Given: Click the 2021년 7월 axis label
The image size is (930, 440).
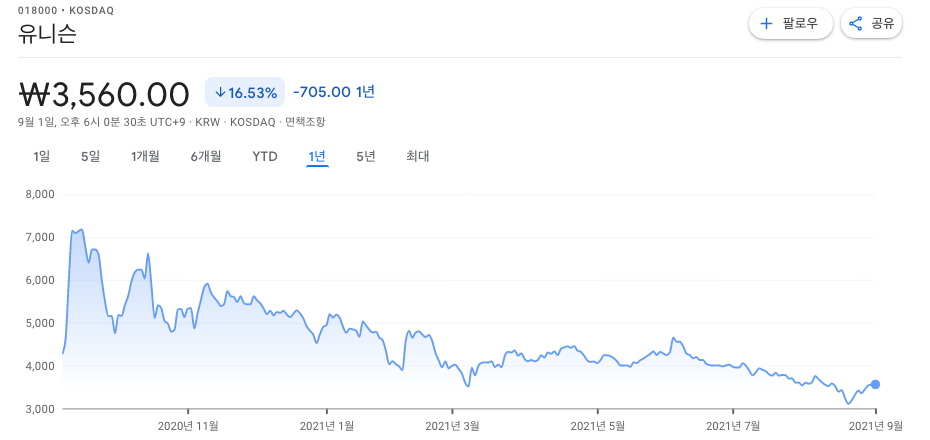Looking at the screenshot, I should point(733,425).
